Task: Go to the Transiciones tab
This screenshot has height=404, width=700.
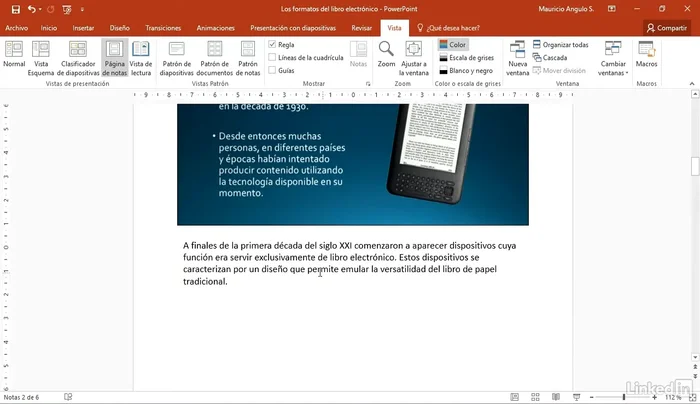Action: click(163, 28)
